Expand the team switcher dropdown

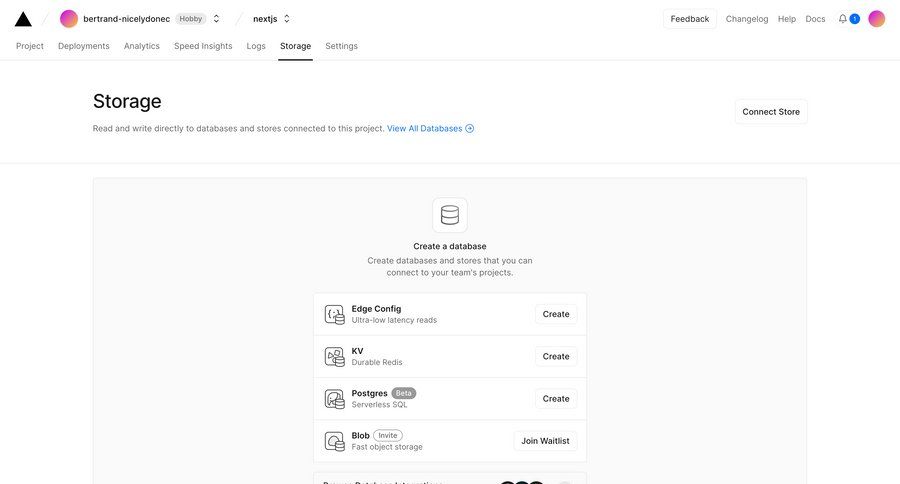[216, 19]
